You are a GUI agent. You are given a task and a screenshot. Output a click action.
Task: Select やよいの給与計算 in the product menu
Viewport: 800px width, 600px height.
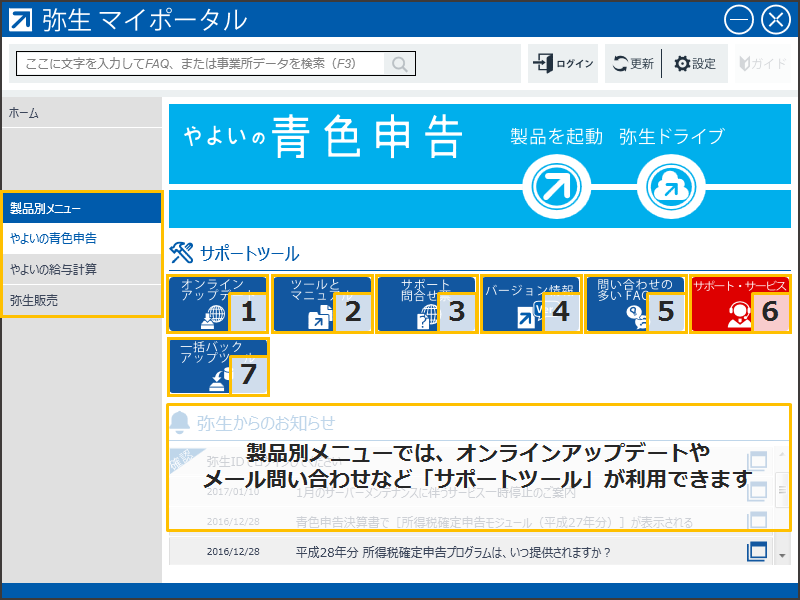coord(82,269)
